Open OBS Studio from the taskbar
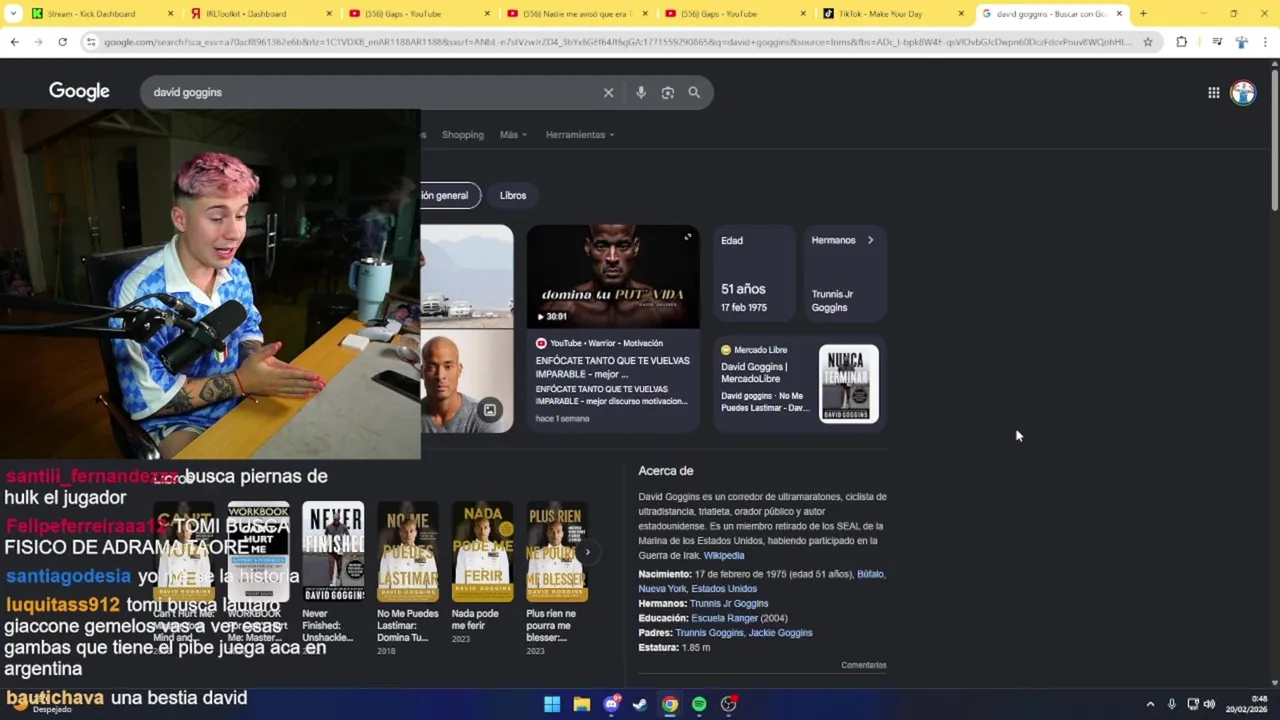Screen dimensions: 1280x720 [x=729, y=704]
